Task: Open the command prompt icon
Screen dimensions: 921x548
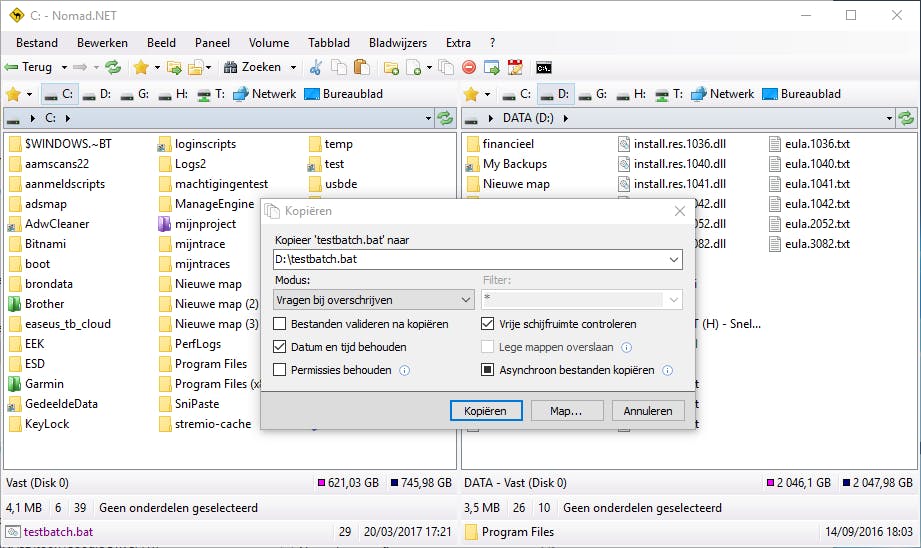Action: (544, 68)
